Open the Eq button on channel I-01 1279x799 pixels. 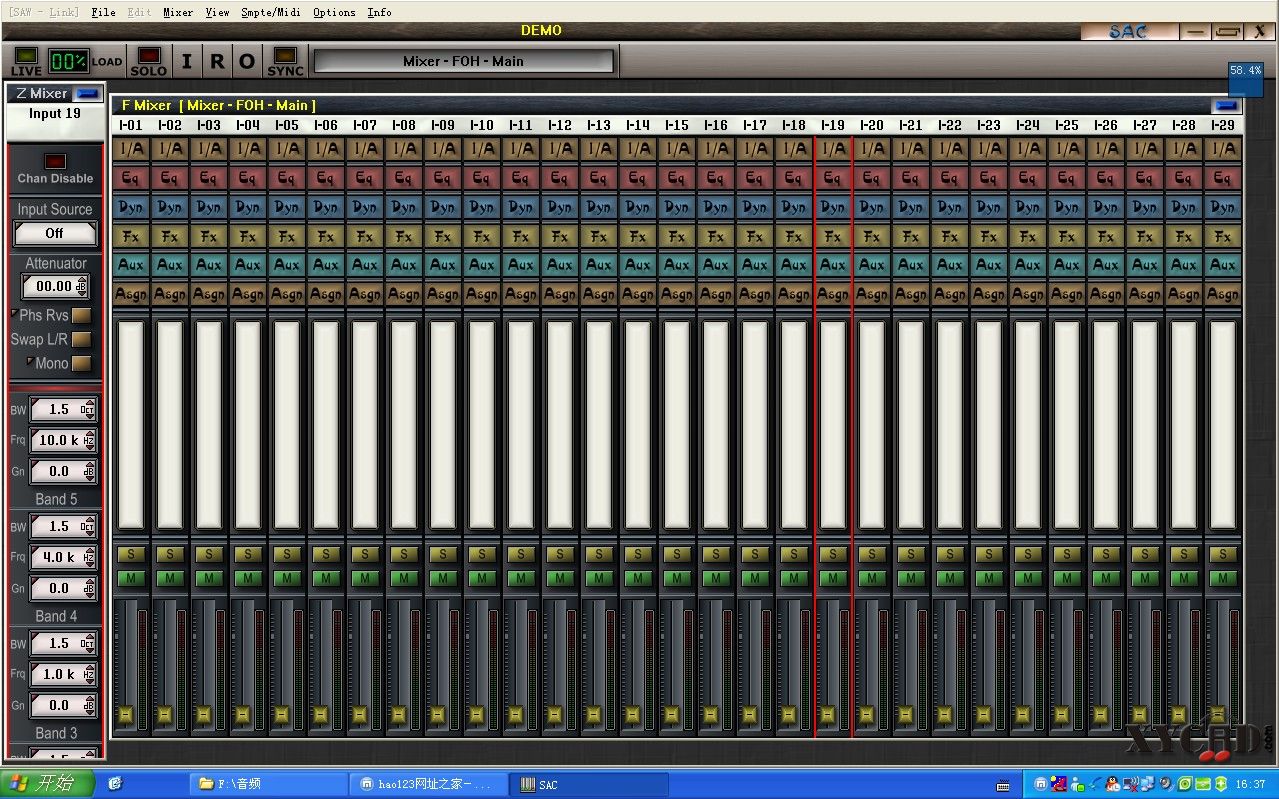(130, 178)
